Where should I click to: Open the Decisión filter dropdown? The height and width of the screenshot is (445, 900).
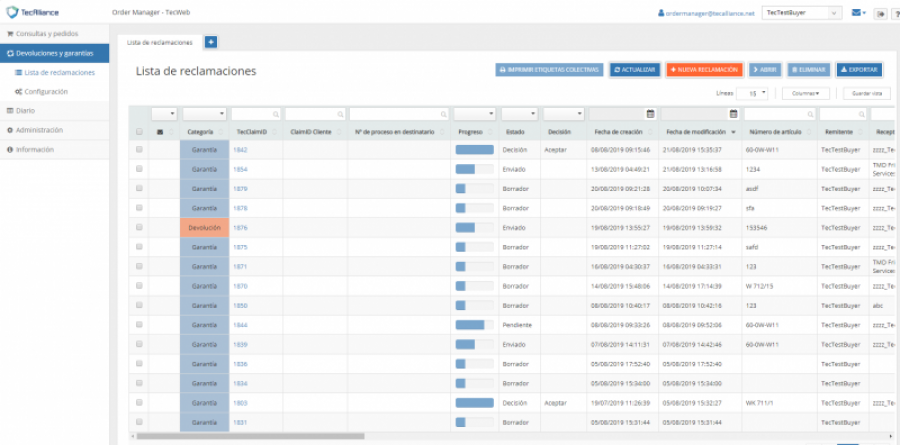564,114
